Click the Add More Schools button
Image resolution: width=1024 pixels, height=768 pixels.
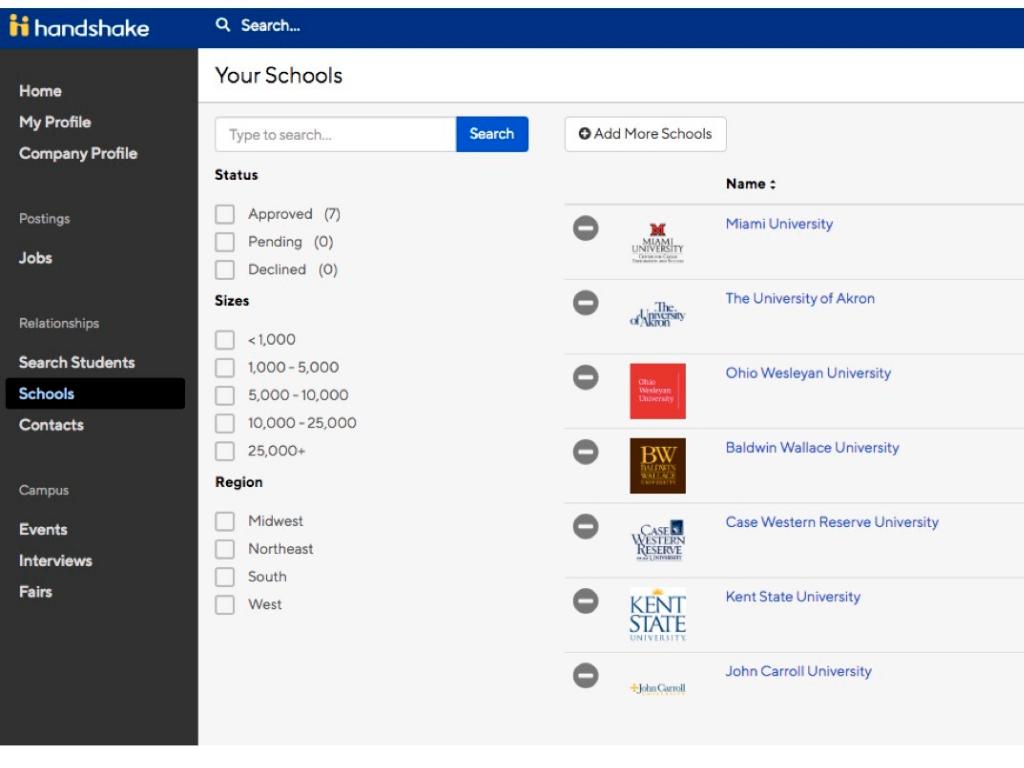645,134
